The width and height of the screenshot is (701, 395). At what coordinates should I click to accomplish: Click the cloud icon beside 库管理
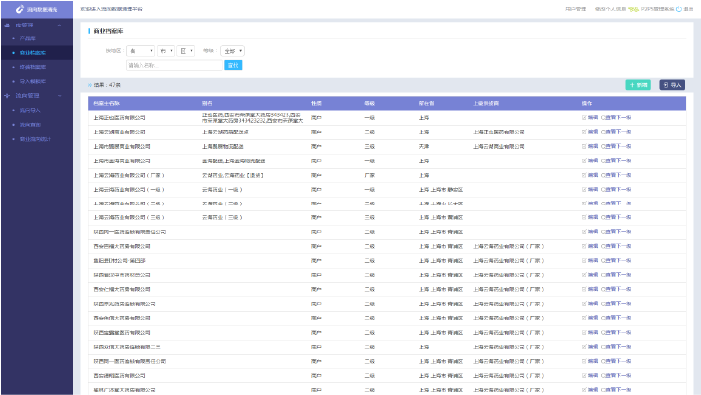(7, 25)
